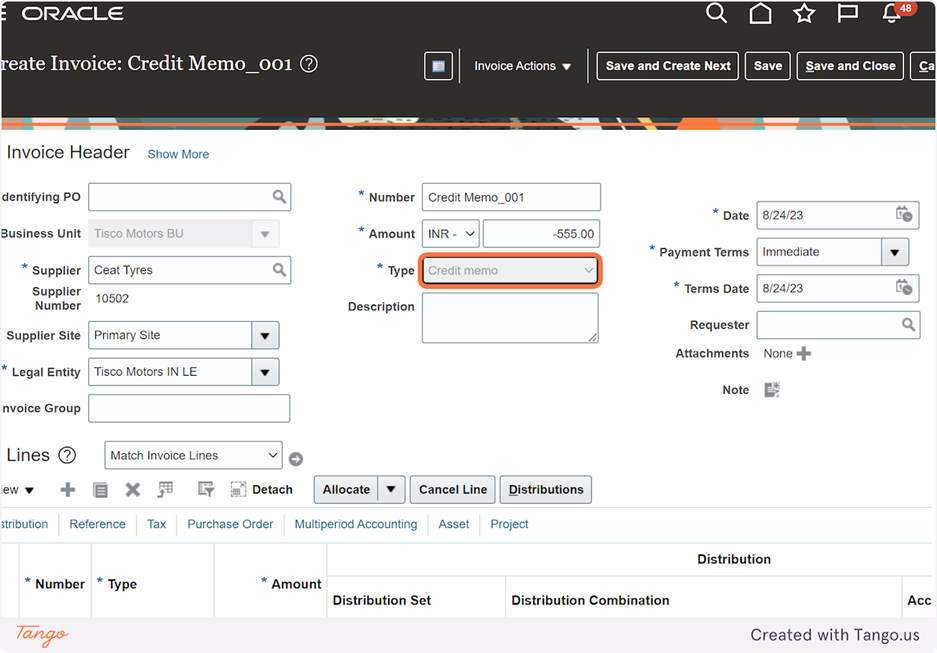Image resolution: width=937 pixels, height=653 pixels.
Task: Open the calendar picker for Date field
Action: point(904,214)
